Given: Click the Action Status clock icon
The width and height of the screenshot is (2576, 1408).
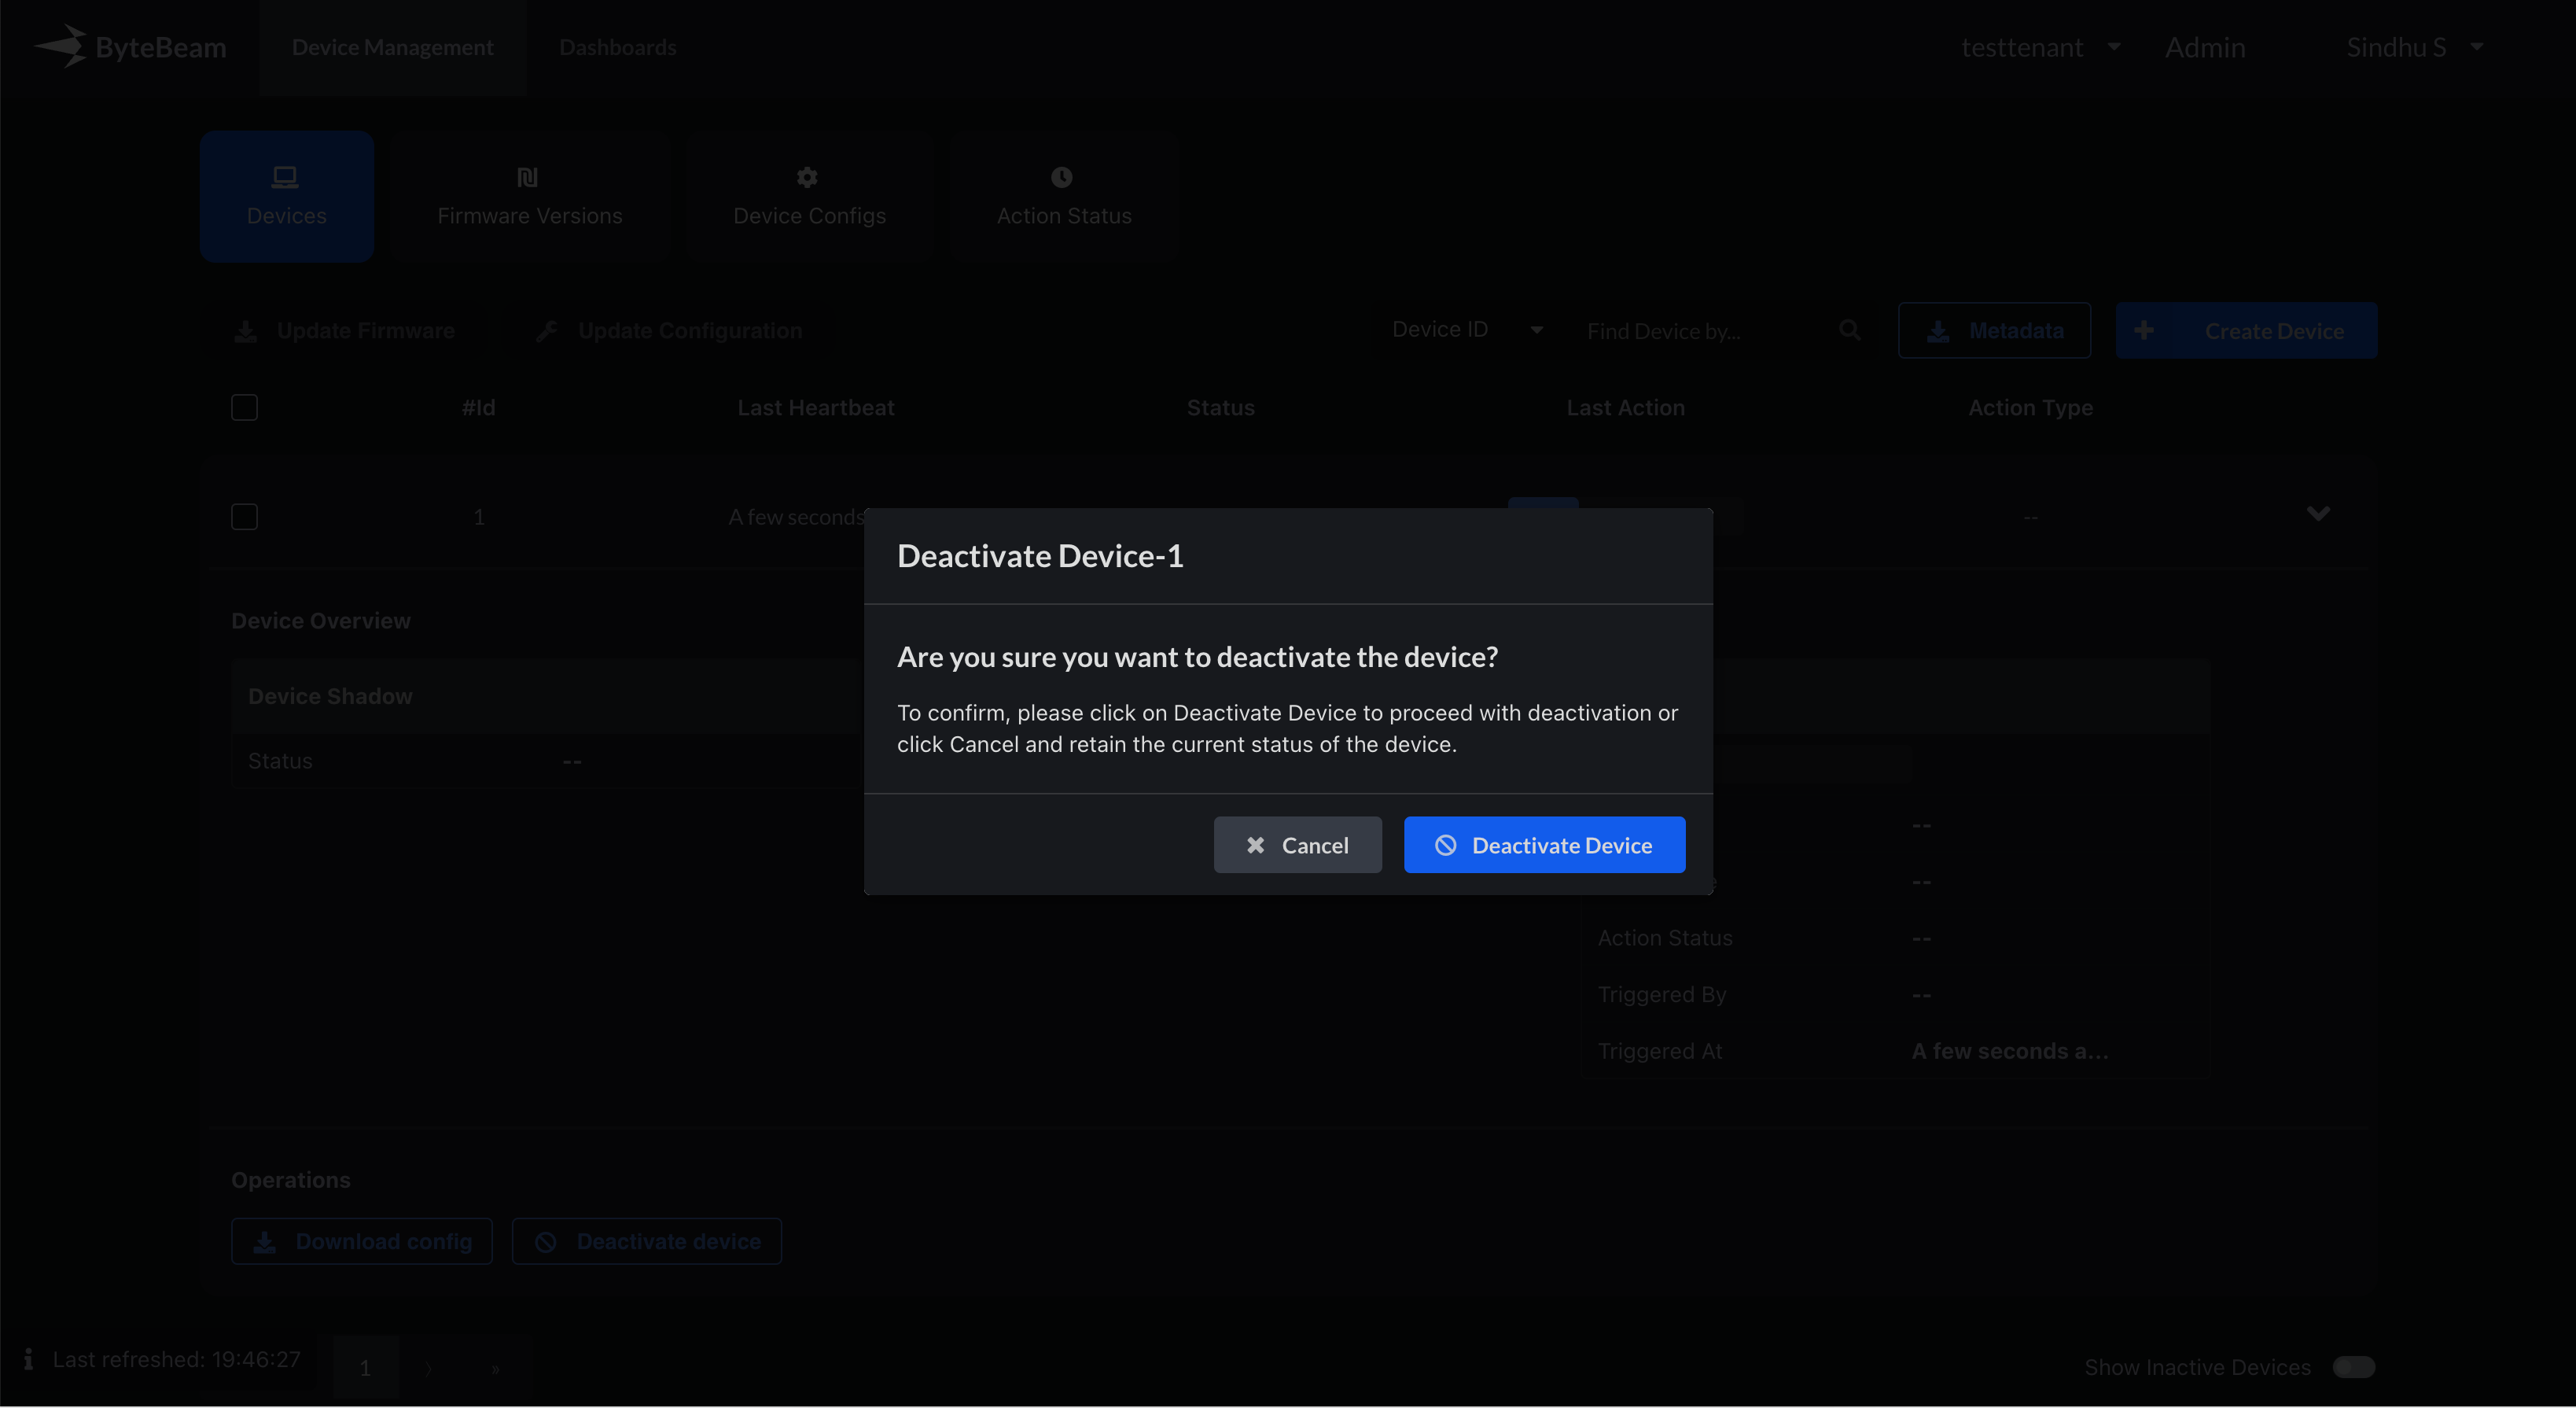Looking at the screenshot, I should pos(1062,177).
